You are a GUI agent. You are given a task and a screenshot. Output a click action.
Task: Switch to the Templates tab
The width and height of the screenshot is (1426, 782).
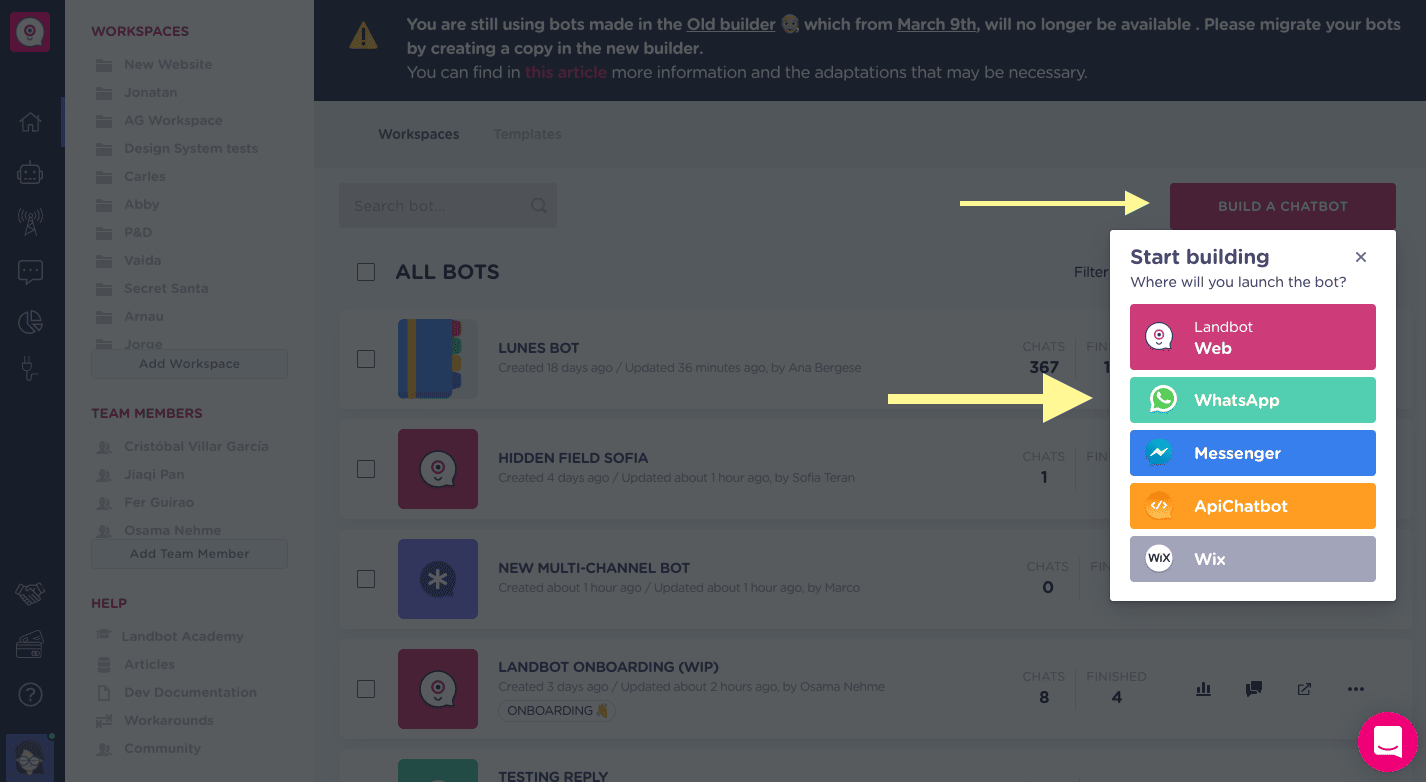pos(527,133)
